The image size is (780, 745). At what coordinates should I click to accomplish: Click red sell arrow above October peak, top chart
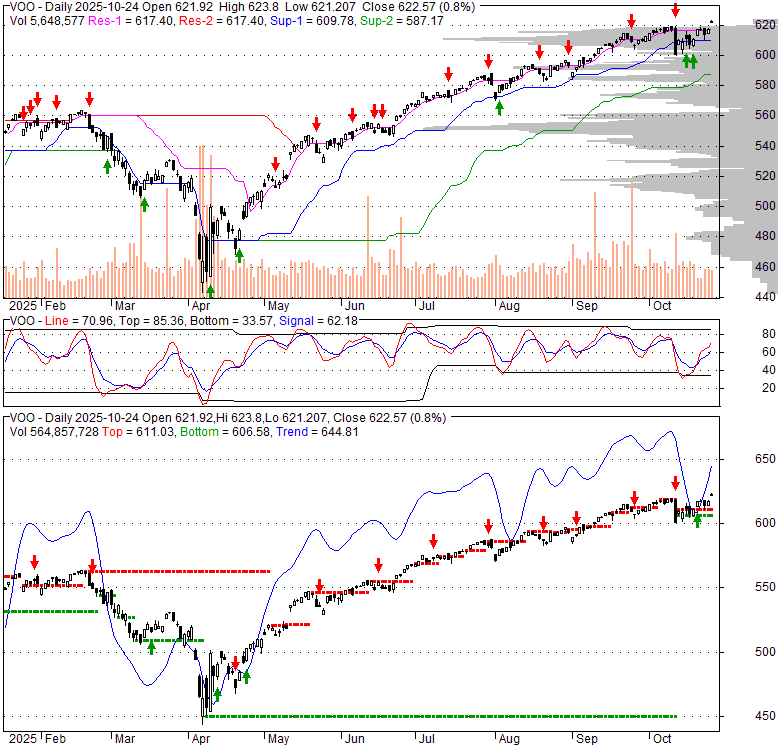click(x=675, y=9)
